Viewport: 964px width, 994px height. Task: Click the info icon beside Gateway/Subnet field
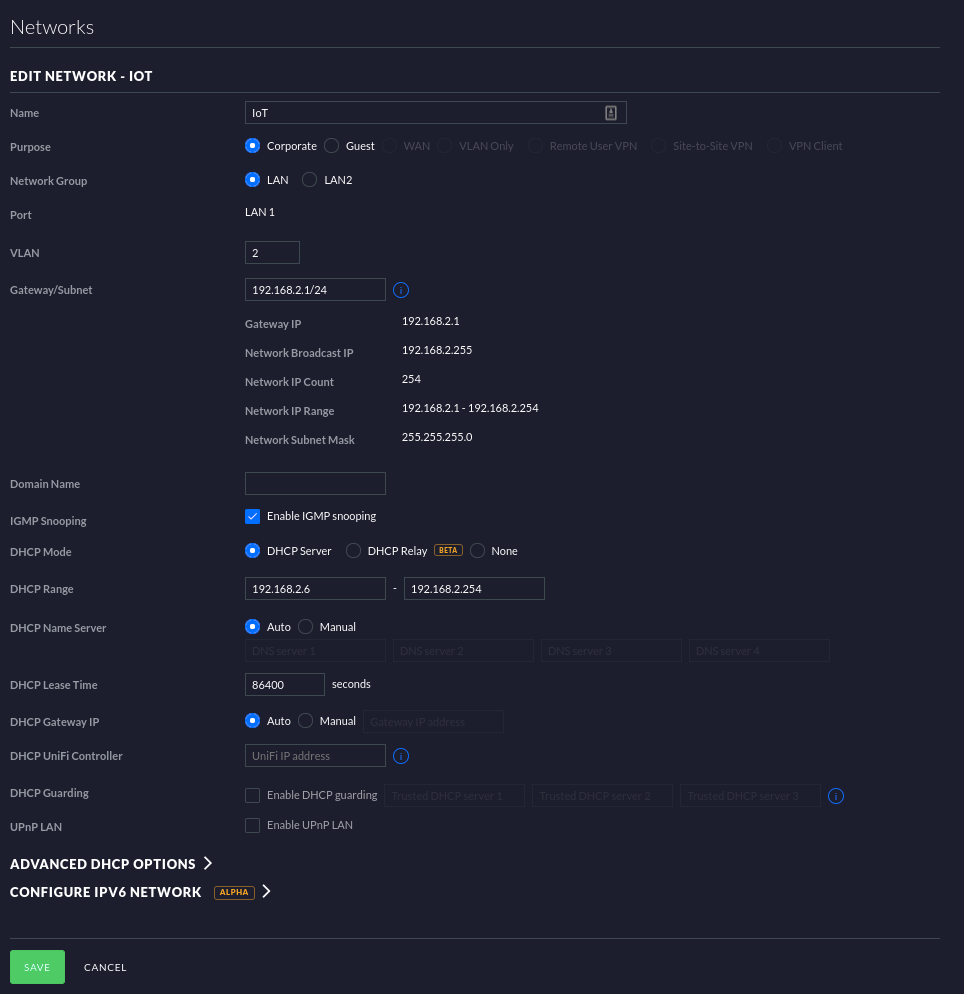coord(401,290)
